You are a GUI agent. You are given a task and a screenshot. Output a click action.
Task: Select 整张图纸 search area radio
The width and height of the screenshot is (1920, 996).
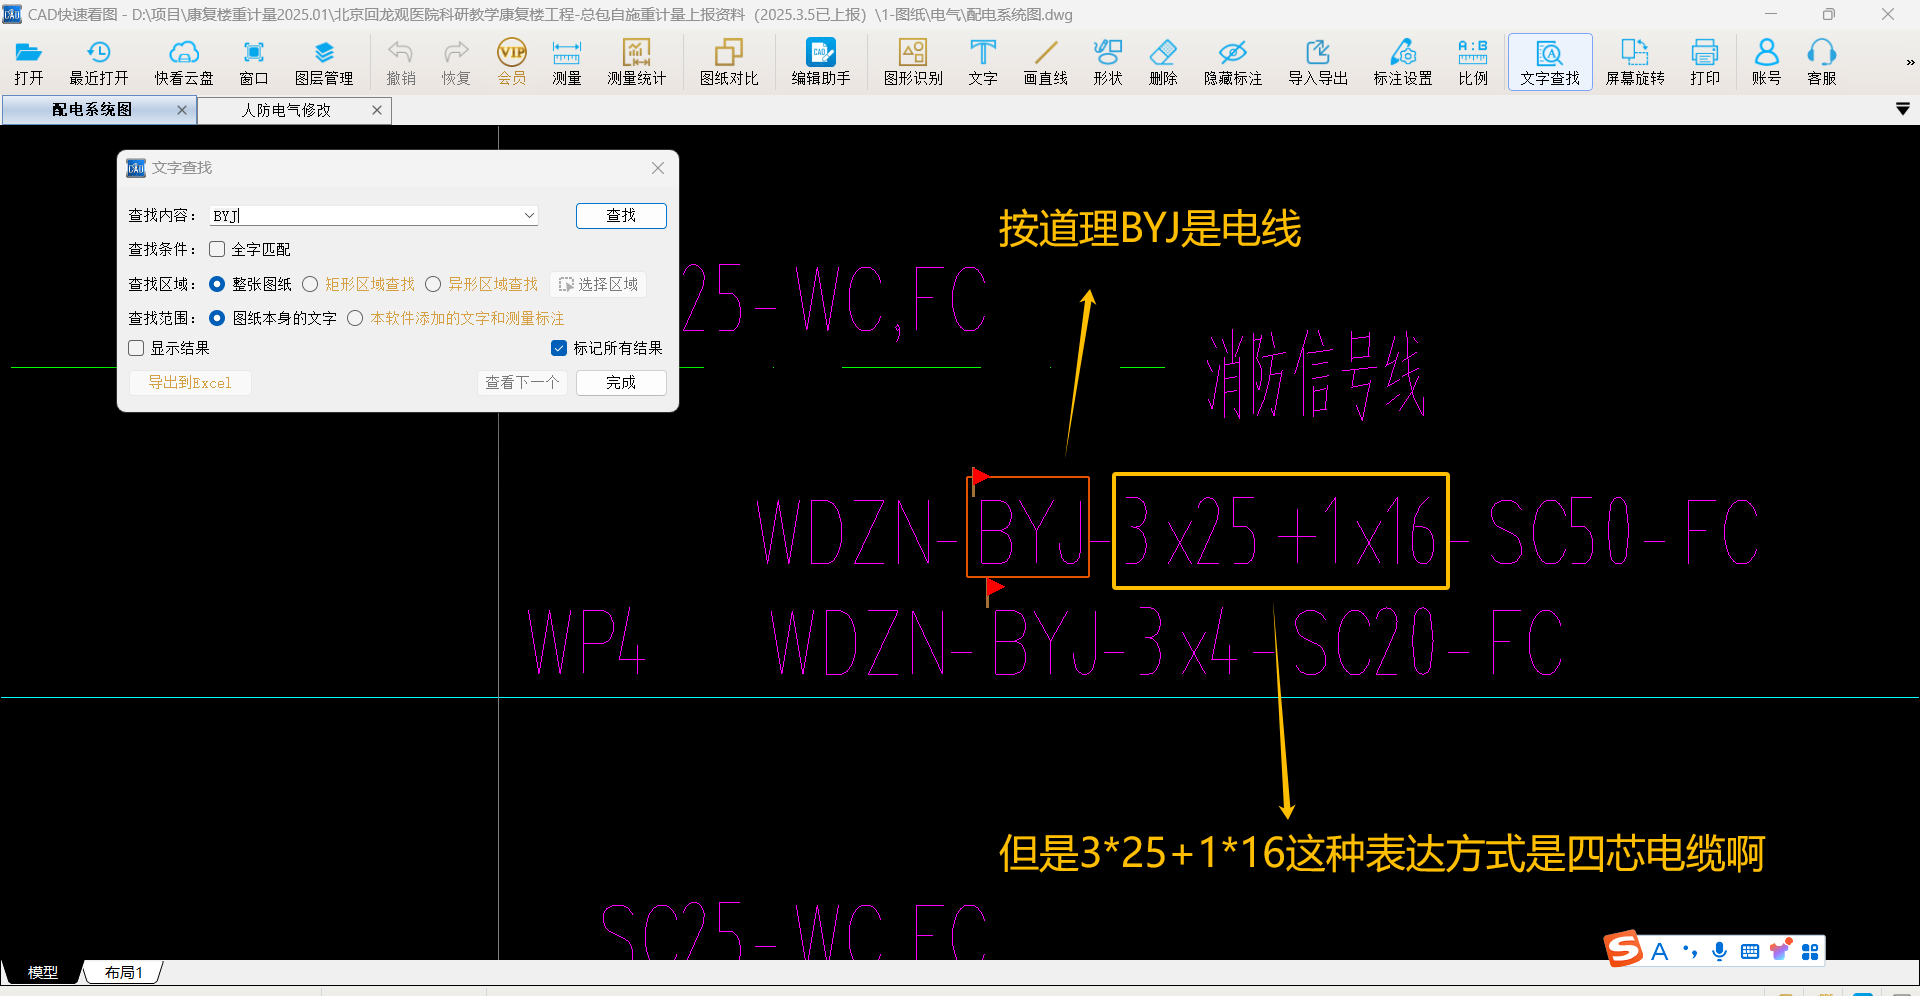tap(217, 284)
